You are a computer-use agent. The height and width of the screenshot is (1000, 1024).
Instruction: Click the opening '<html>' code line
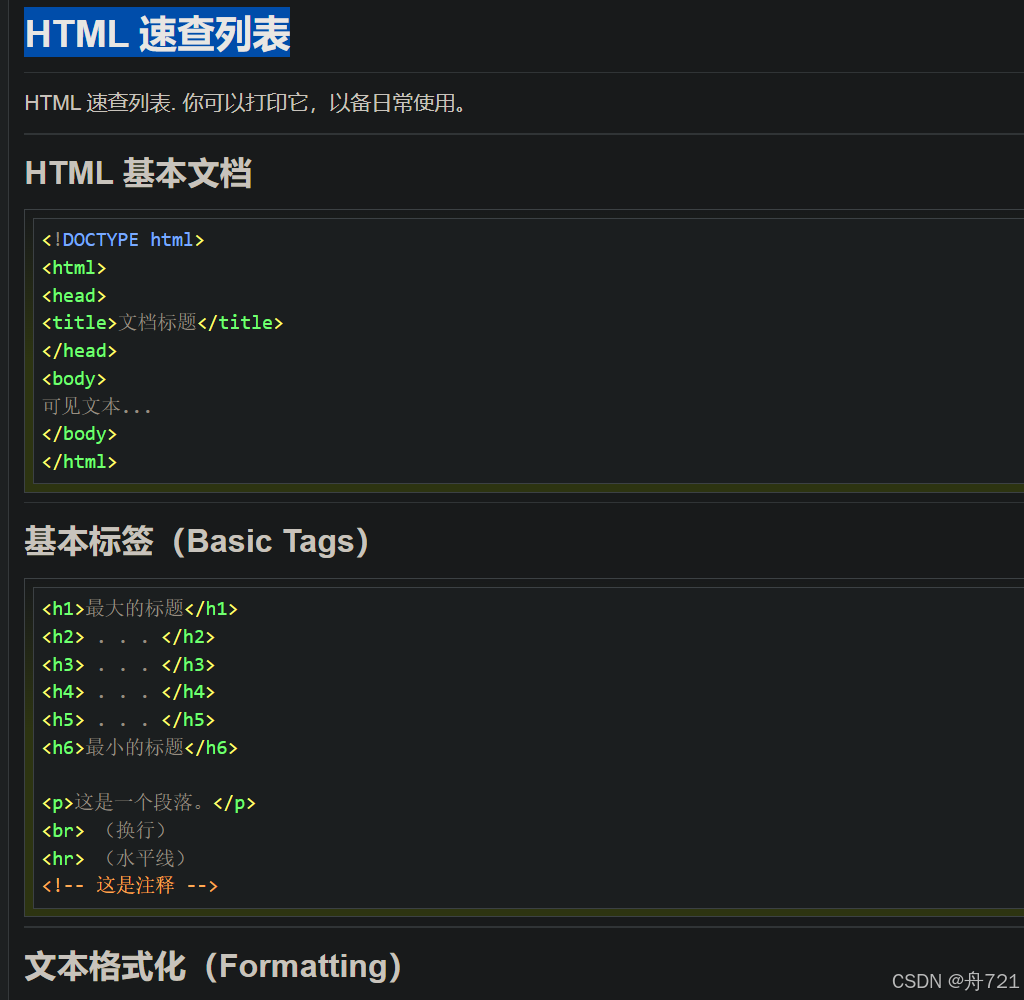(74, 268)
